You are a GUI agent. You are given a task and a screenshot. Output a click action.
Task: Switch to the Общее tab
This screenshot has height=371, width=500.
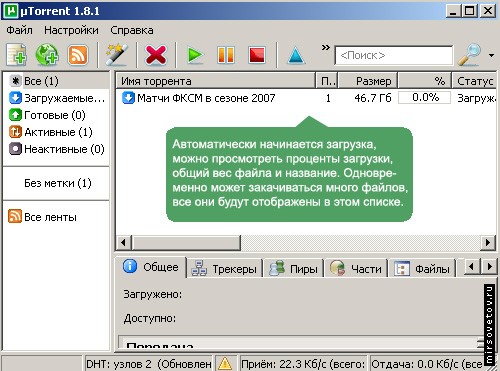click(151, 267)
